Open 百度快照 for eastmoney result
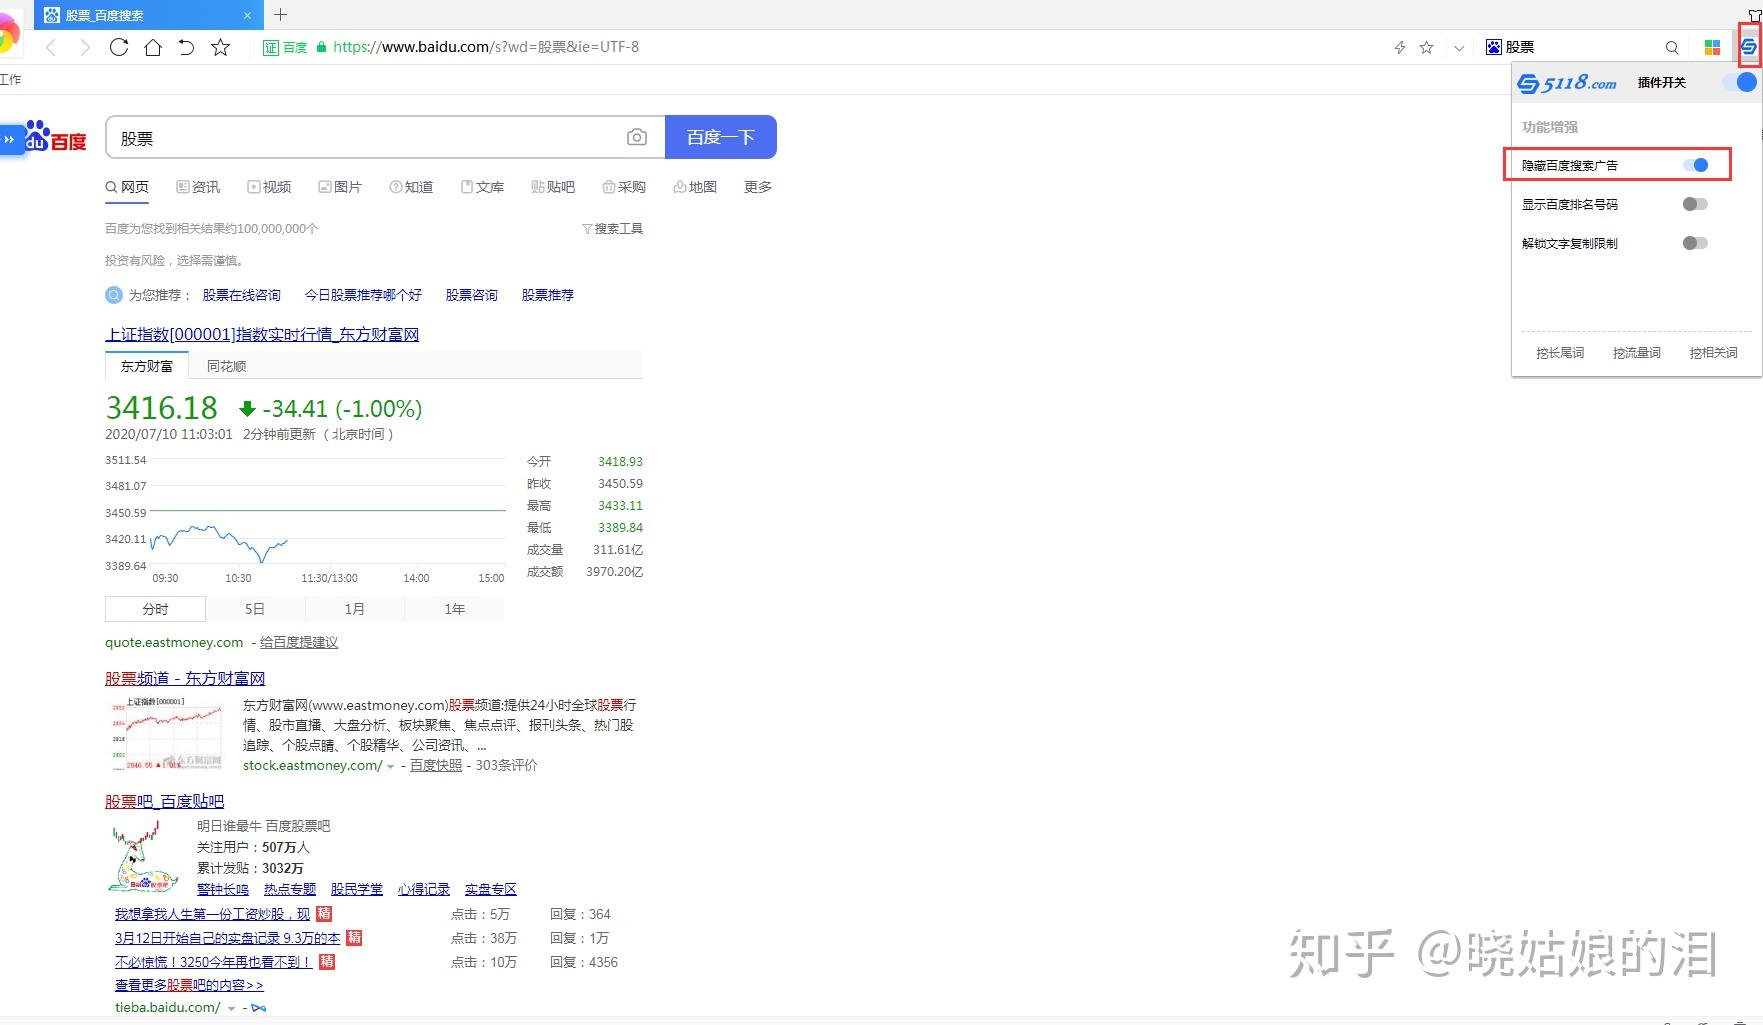1763x1025 pixels. pyautogui.click(x=436, y=765)
